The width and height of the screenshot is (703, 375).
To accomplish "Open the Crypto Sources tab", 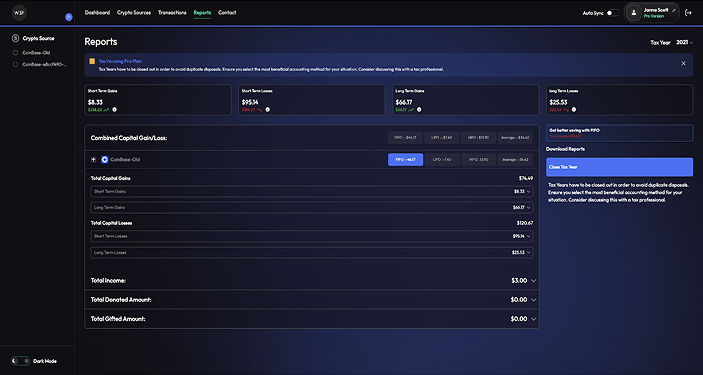I will tap(134, 13).
